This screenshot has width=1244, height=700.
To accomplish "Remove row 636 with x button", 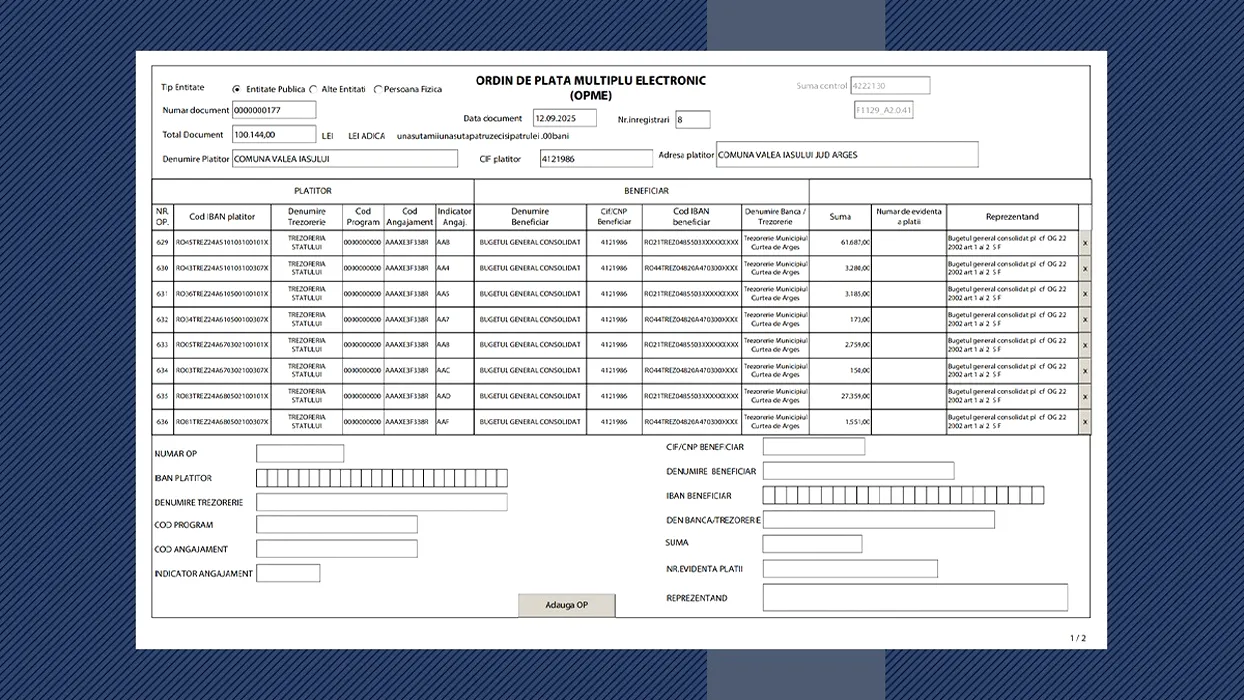I will point(1085,422).
